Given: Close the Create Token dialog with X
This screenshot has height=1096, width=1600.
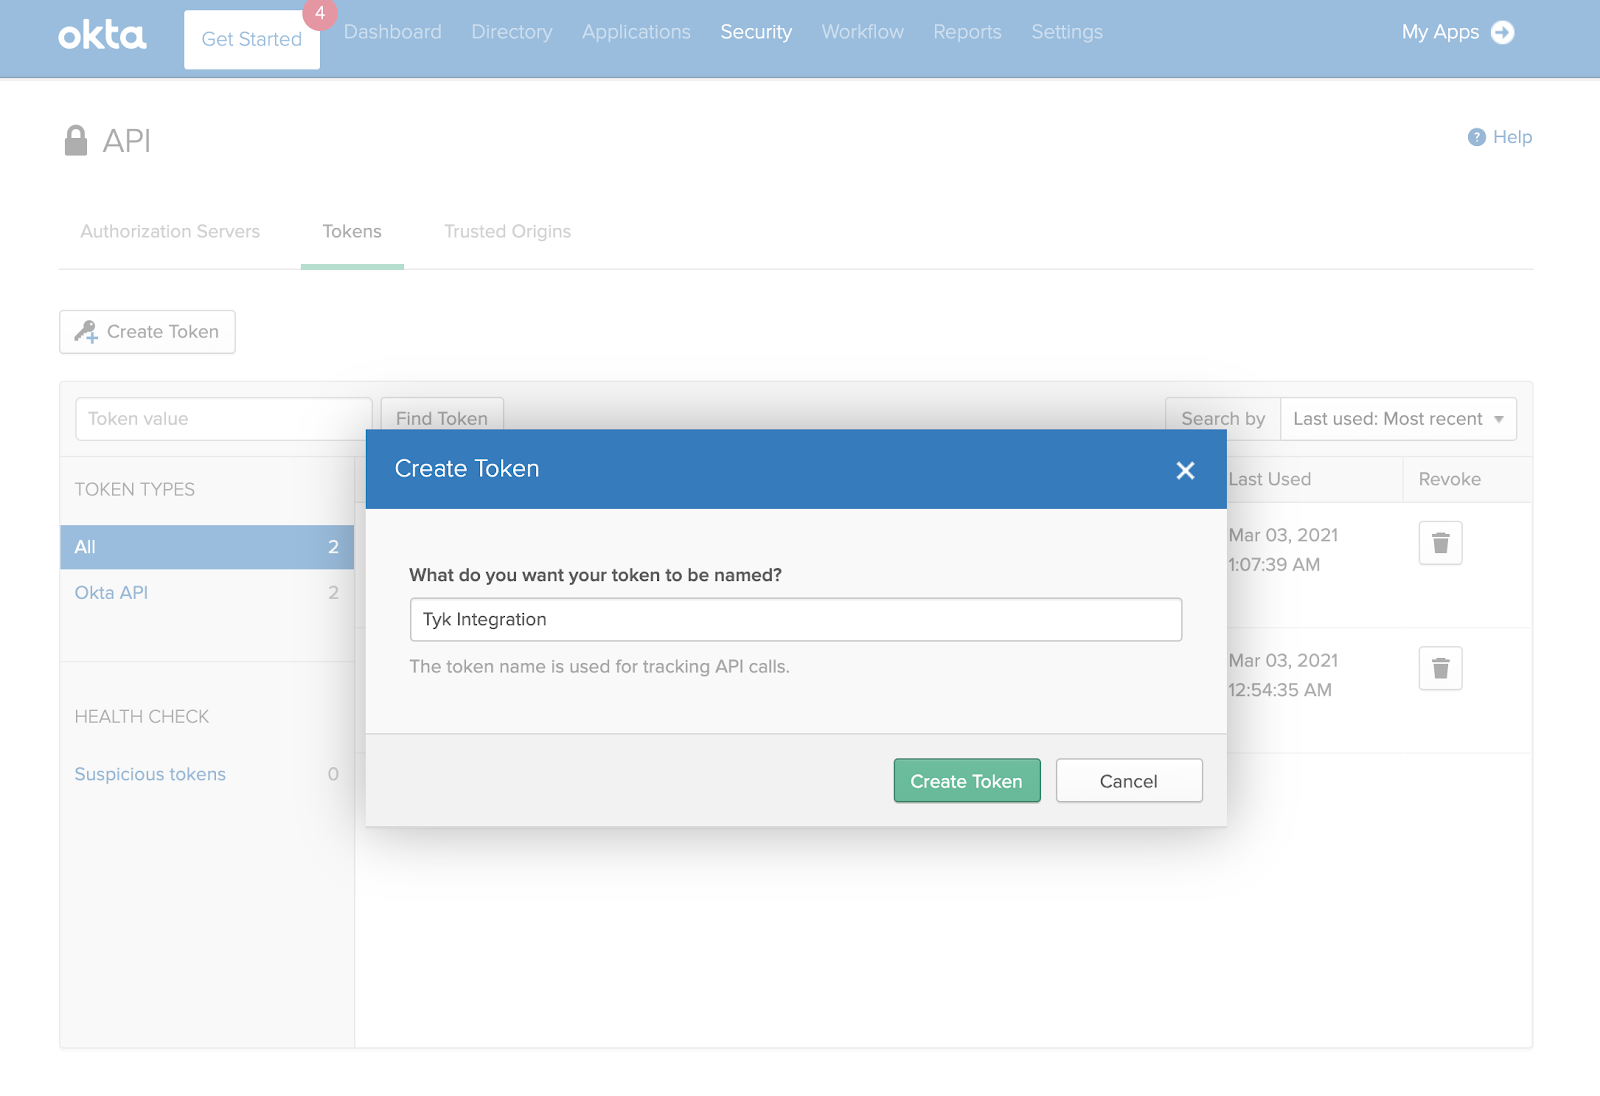Looking at the screenshot, I should tap(1185, 470).
